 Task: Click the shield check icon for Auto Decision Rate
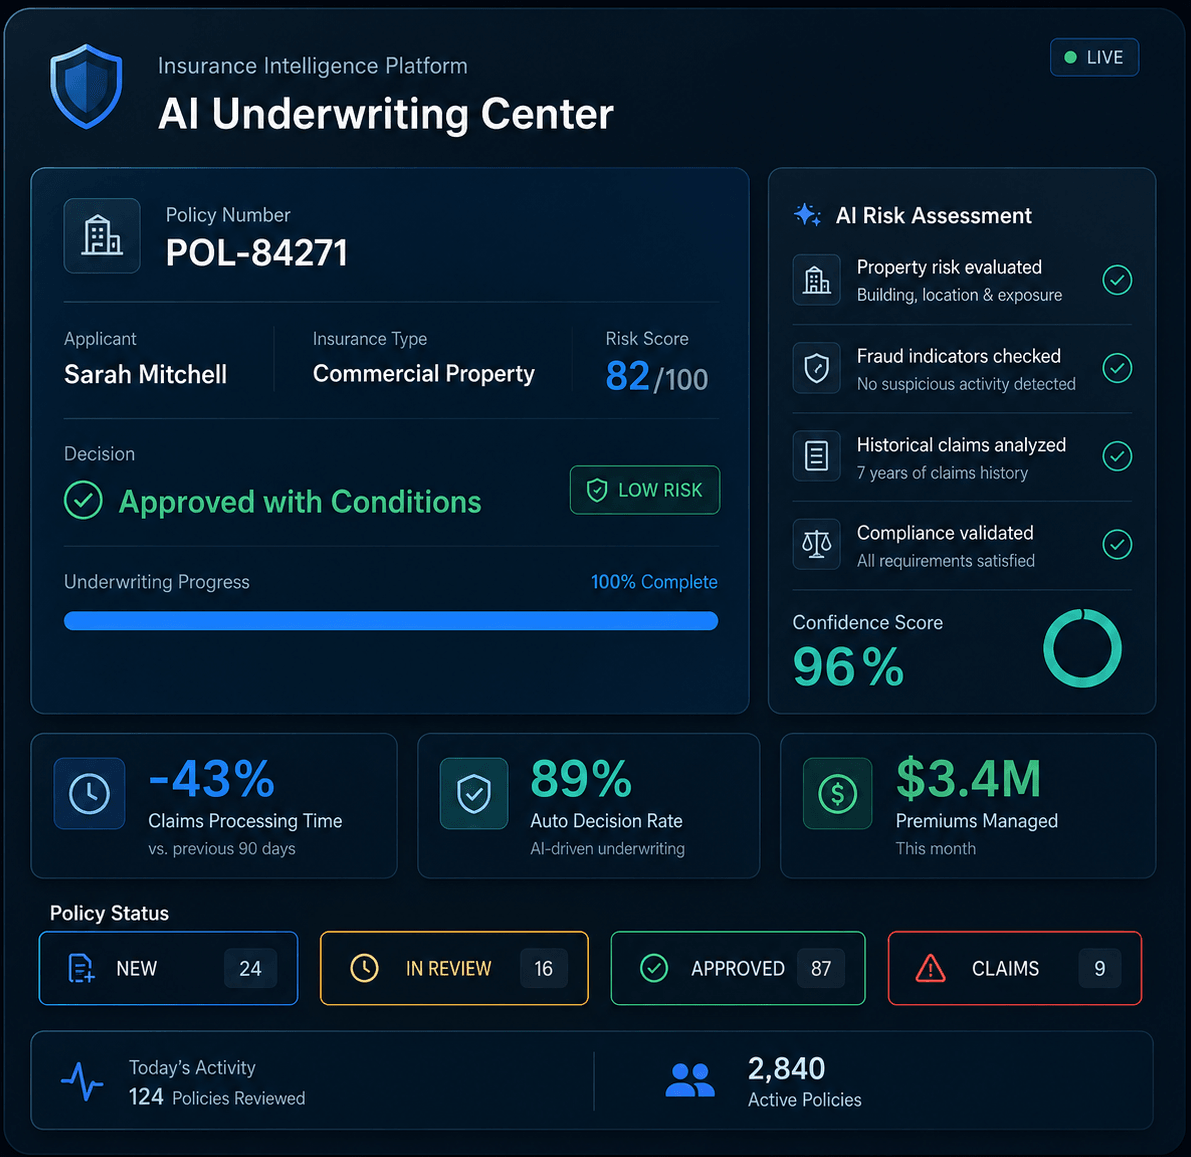[474, 793]
